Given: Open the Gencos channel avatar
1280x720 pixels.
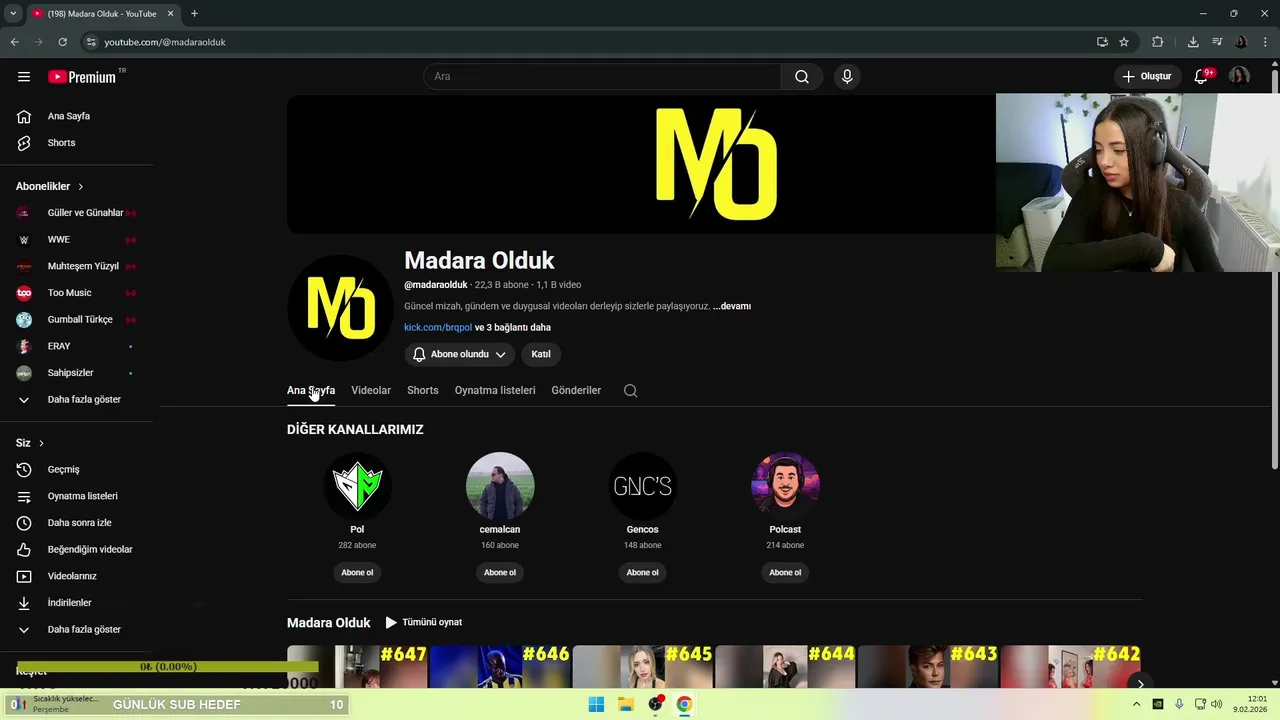Looking at the screenshot, I should [x=642, y=486].
